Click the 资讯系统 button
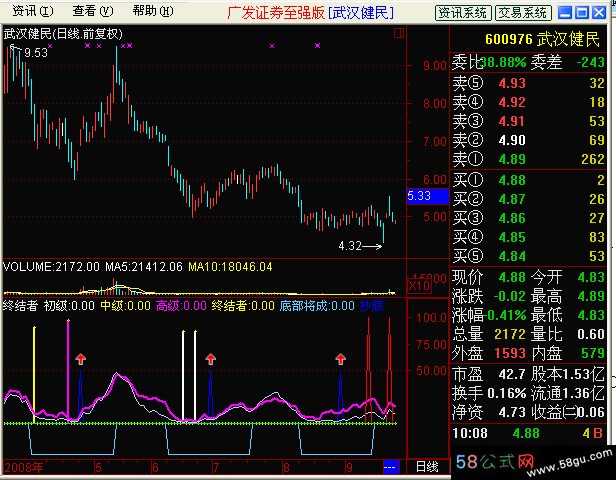The height and width of the screenshot is (480, 616). coord(463,13)
